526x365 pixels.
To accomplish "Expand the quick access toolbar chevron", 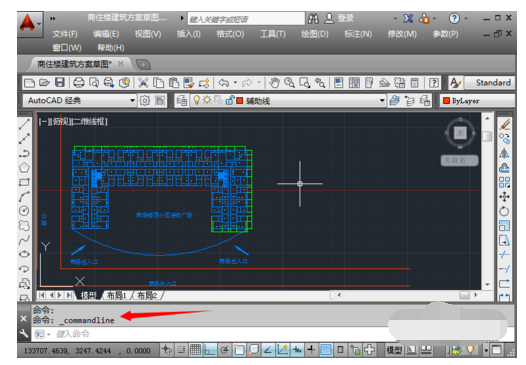I will (53, 18).
